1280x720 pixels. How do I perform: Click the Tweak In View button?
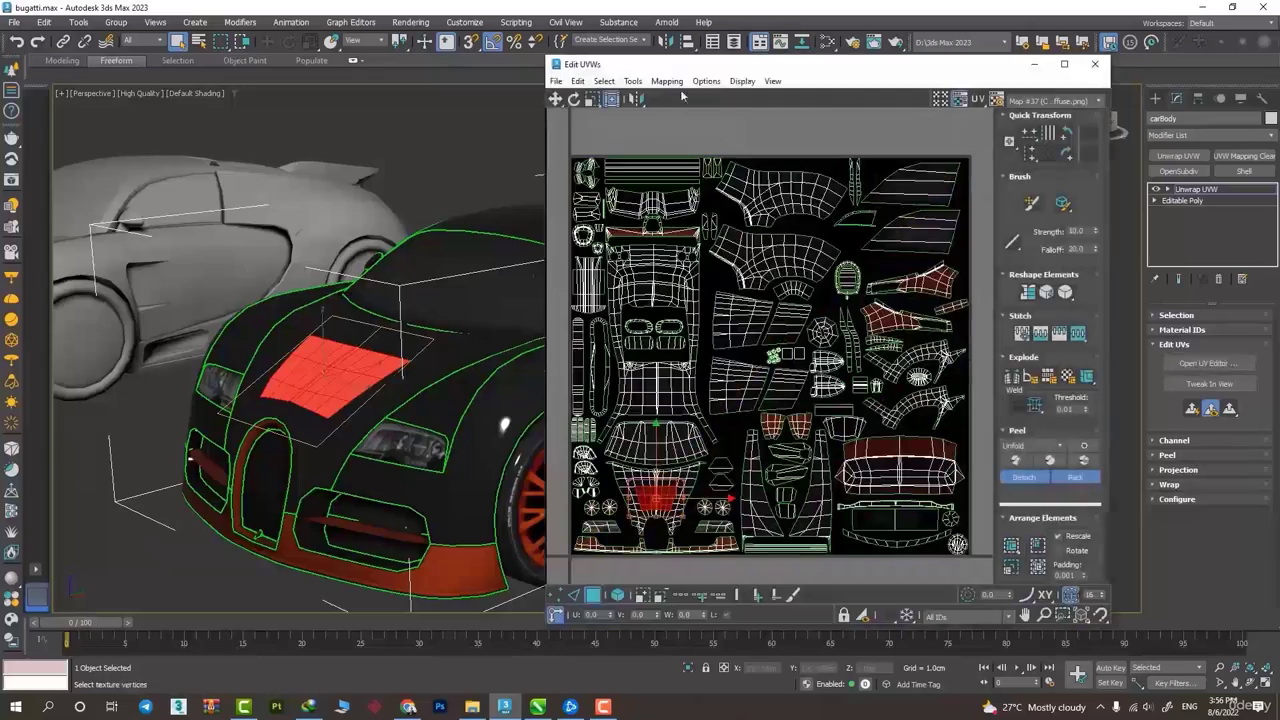coord(1209,384)
